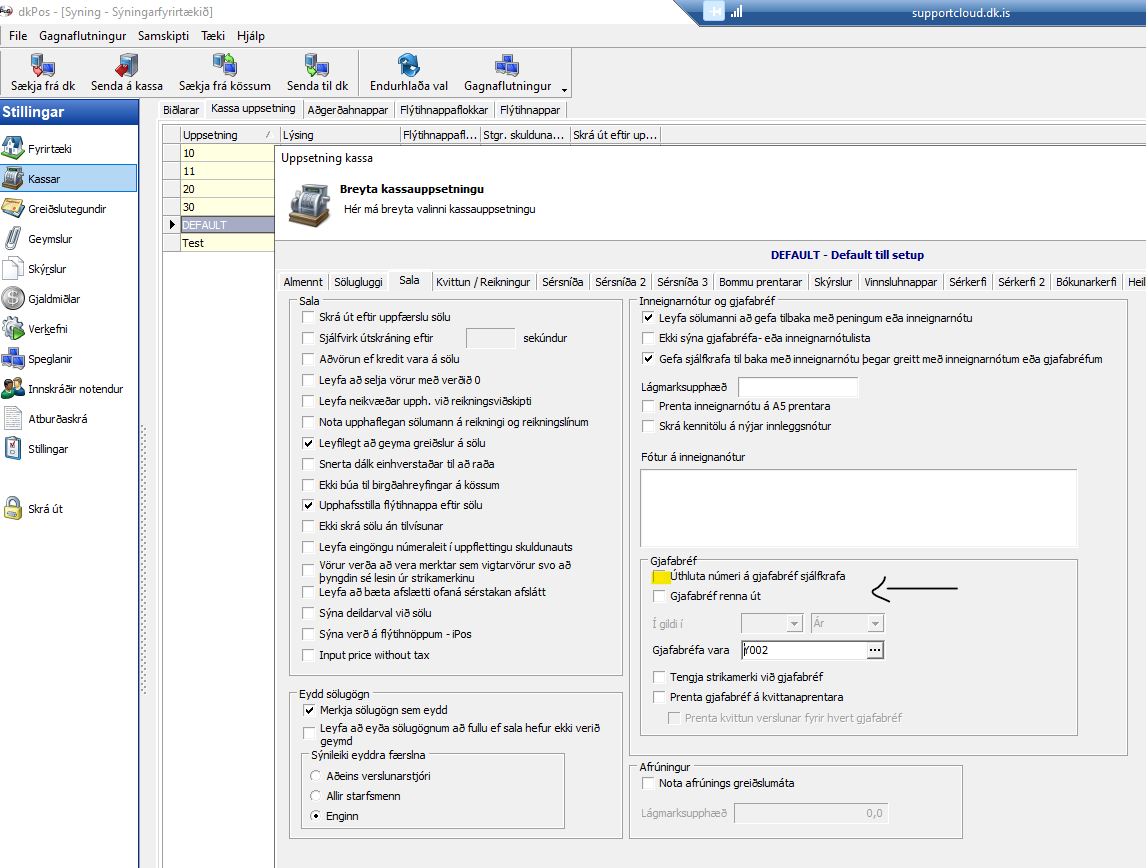
Task: Enable the Gjafabréf renna út checkbox
Action: [659, 597]
